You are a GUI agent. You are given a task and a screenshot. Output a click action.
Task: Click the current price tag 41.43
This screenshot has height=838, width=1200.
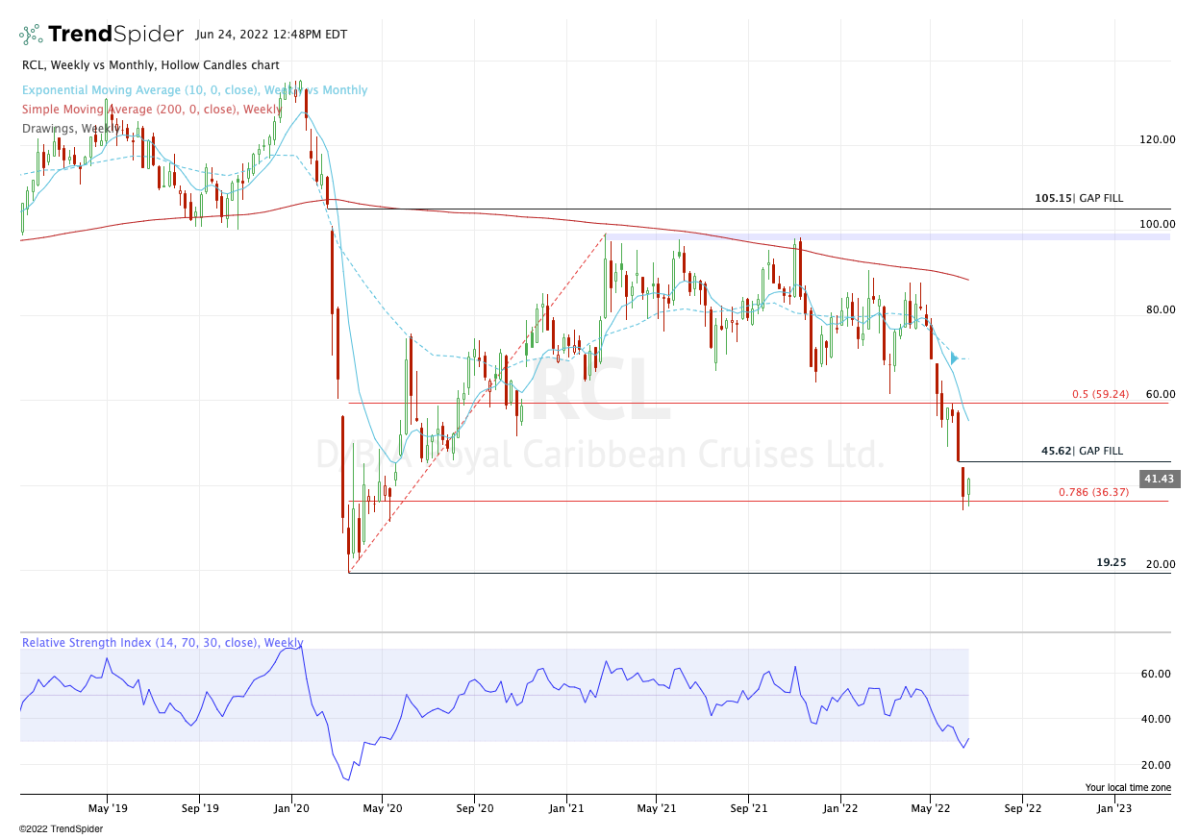click(1158, 480)
